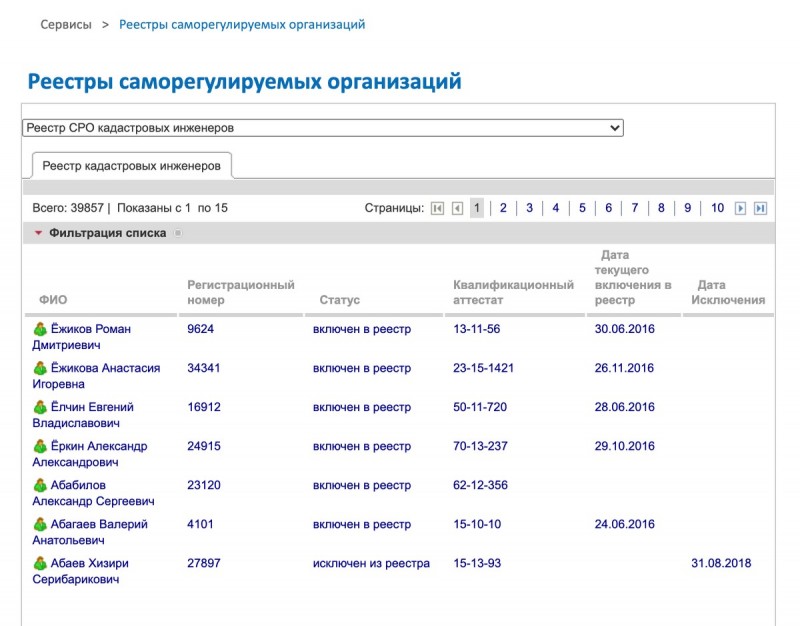
Task: Open record Ёлчин Евгений Владиславович
Action: point(83,415)
